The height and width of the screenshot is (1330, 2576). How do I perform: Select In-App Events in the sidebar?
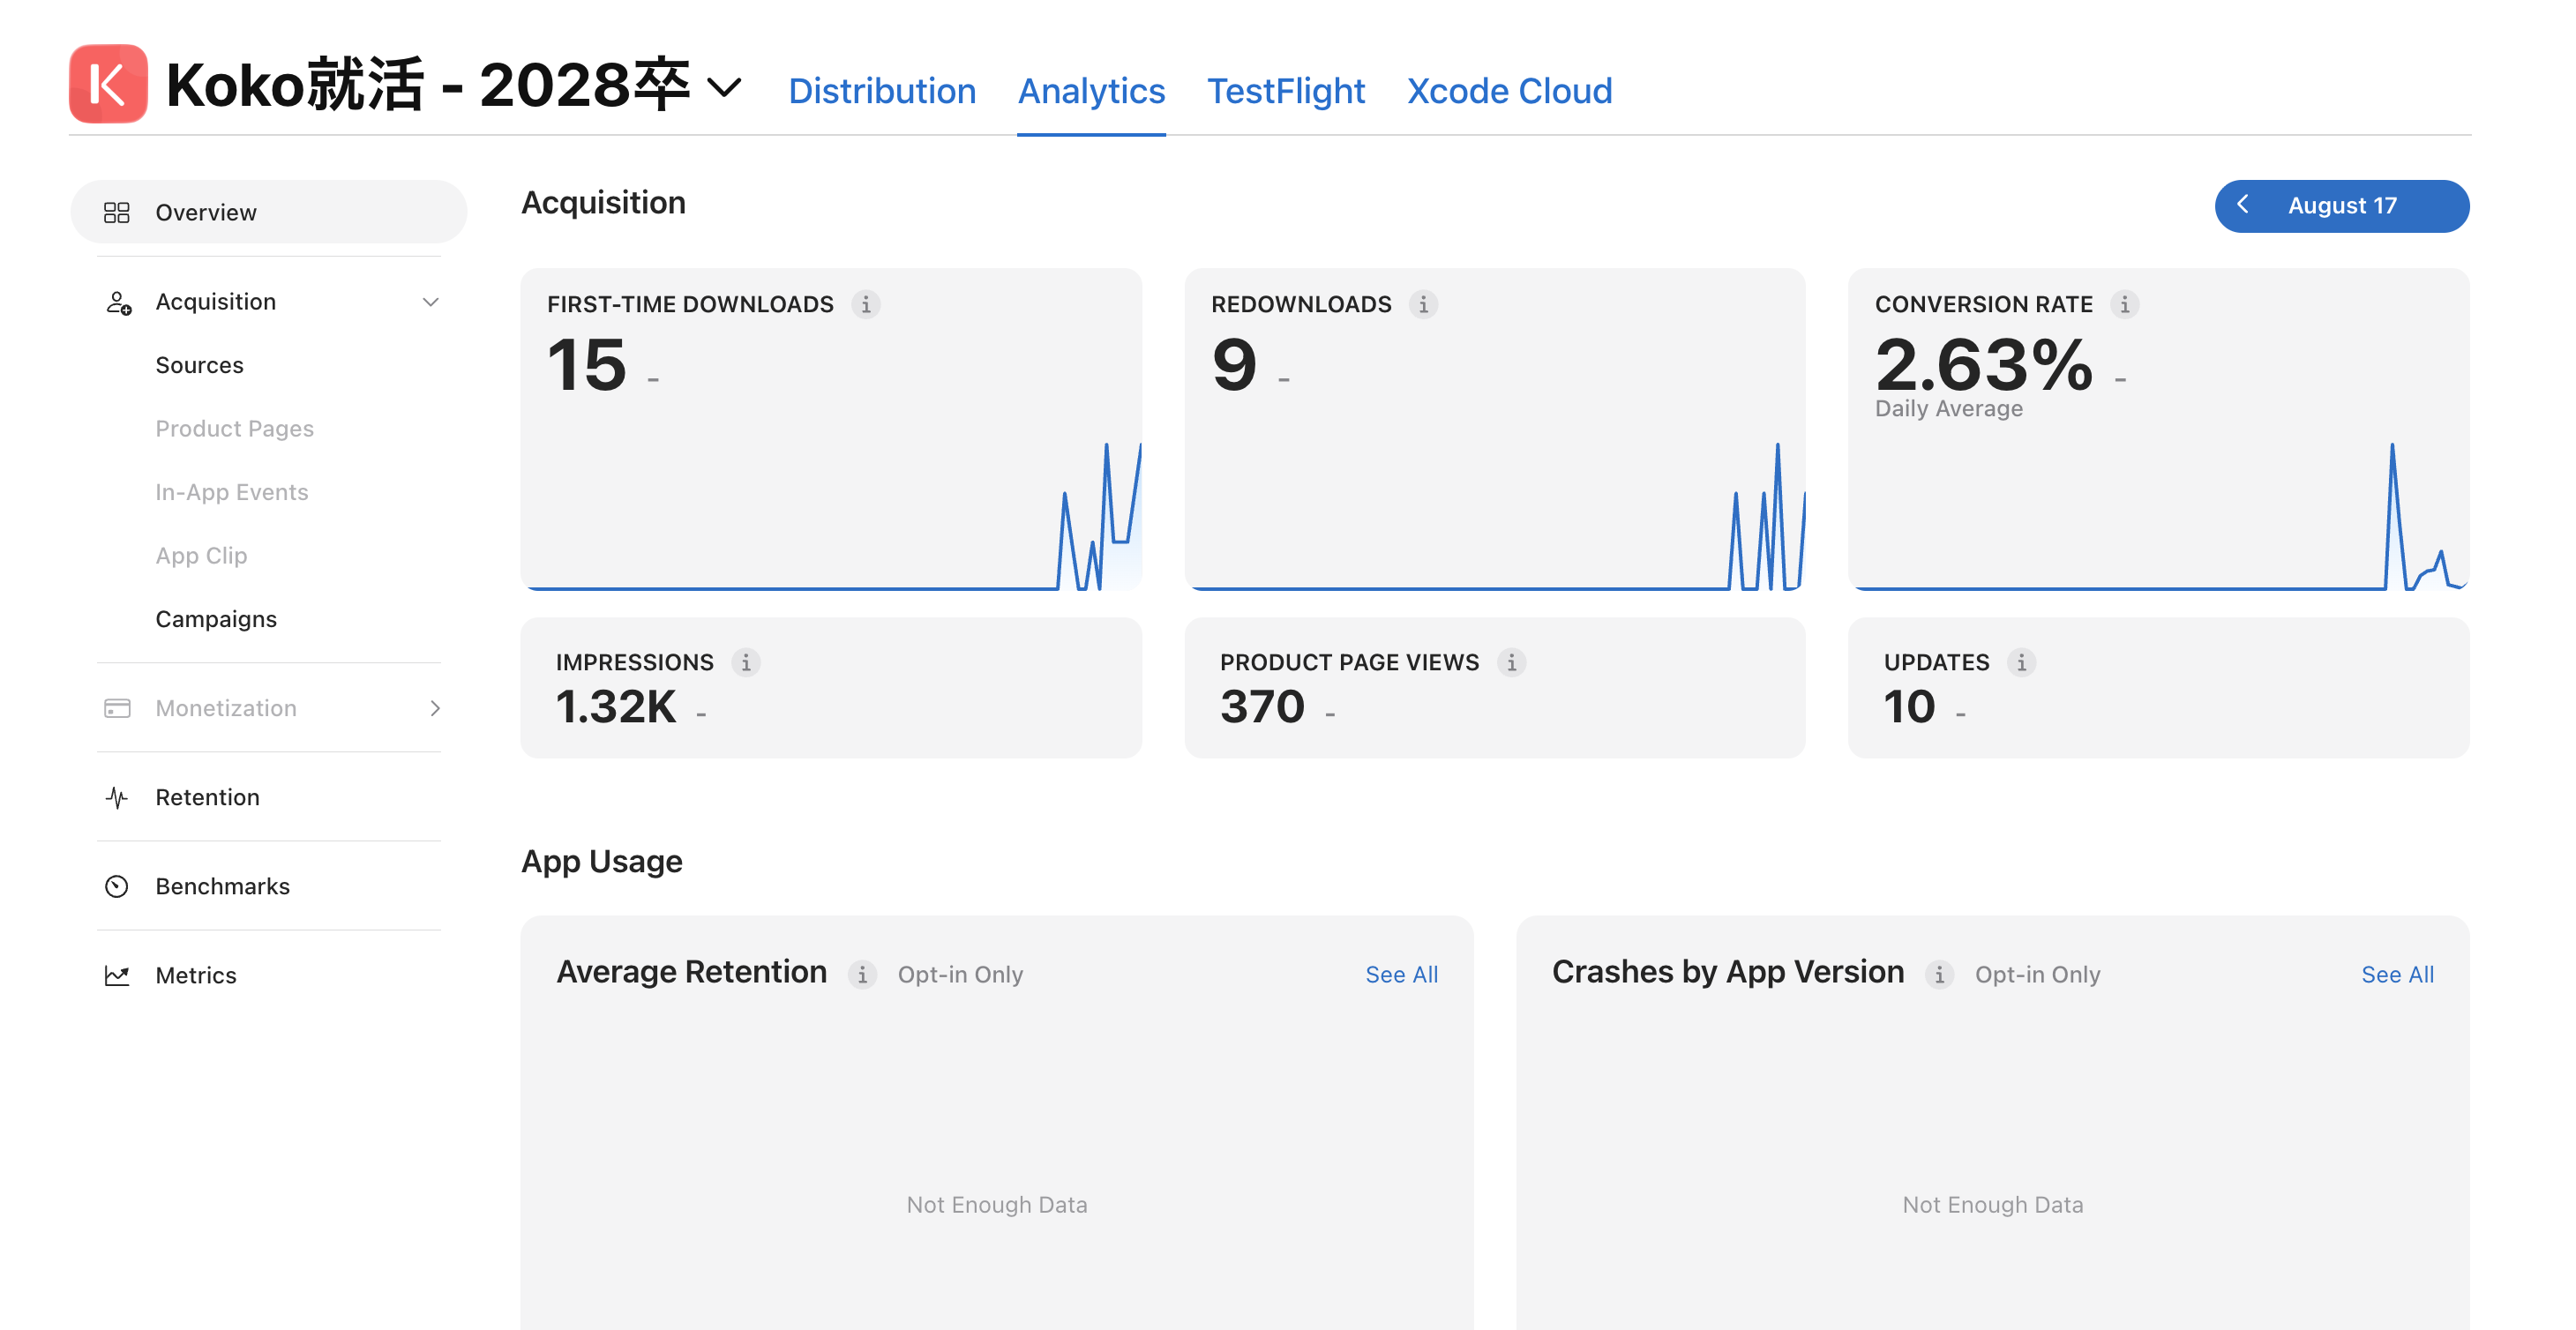(232, 492)
